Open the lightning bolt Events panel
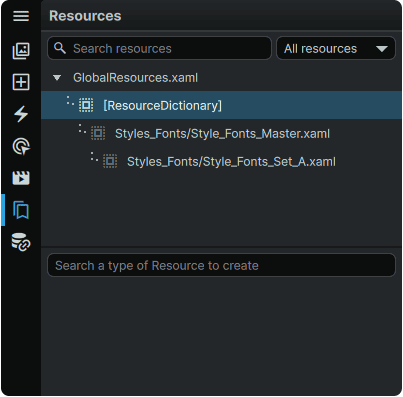 [x=21, y=114]
